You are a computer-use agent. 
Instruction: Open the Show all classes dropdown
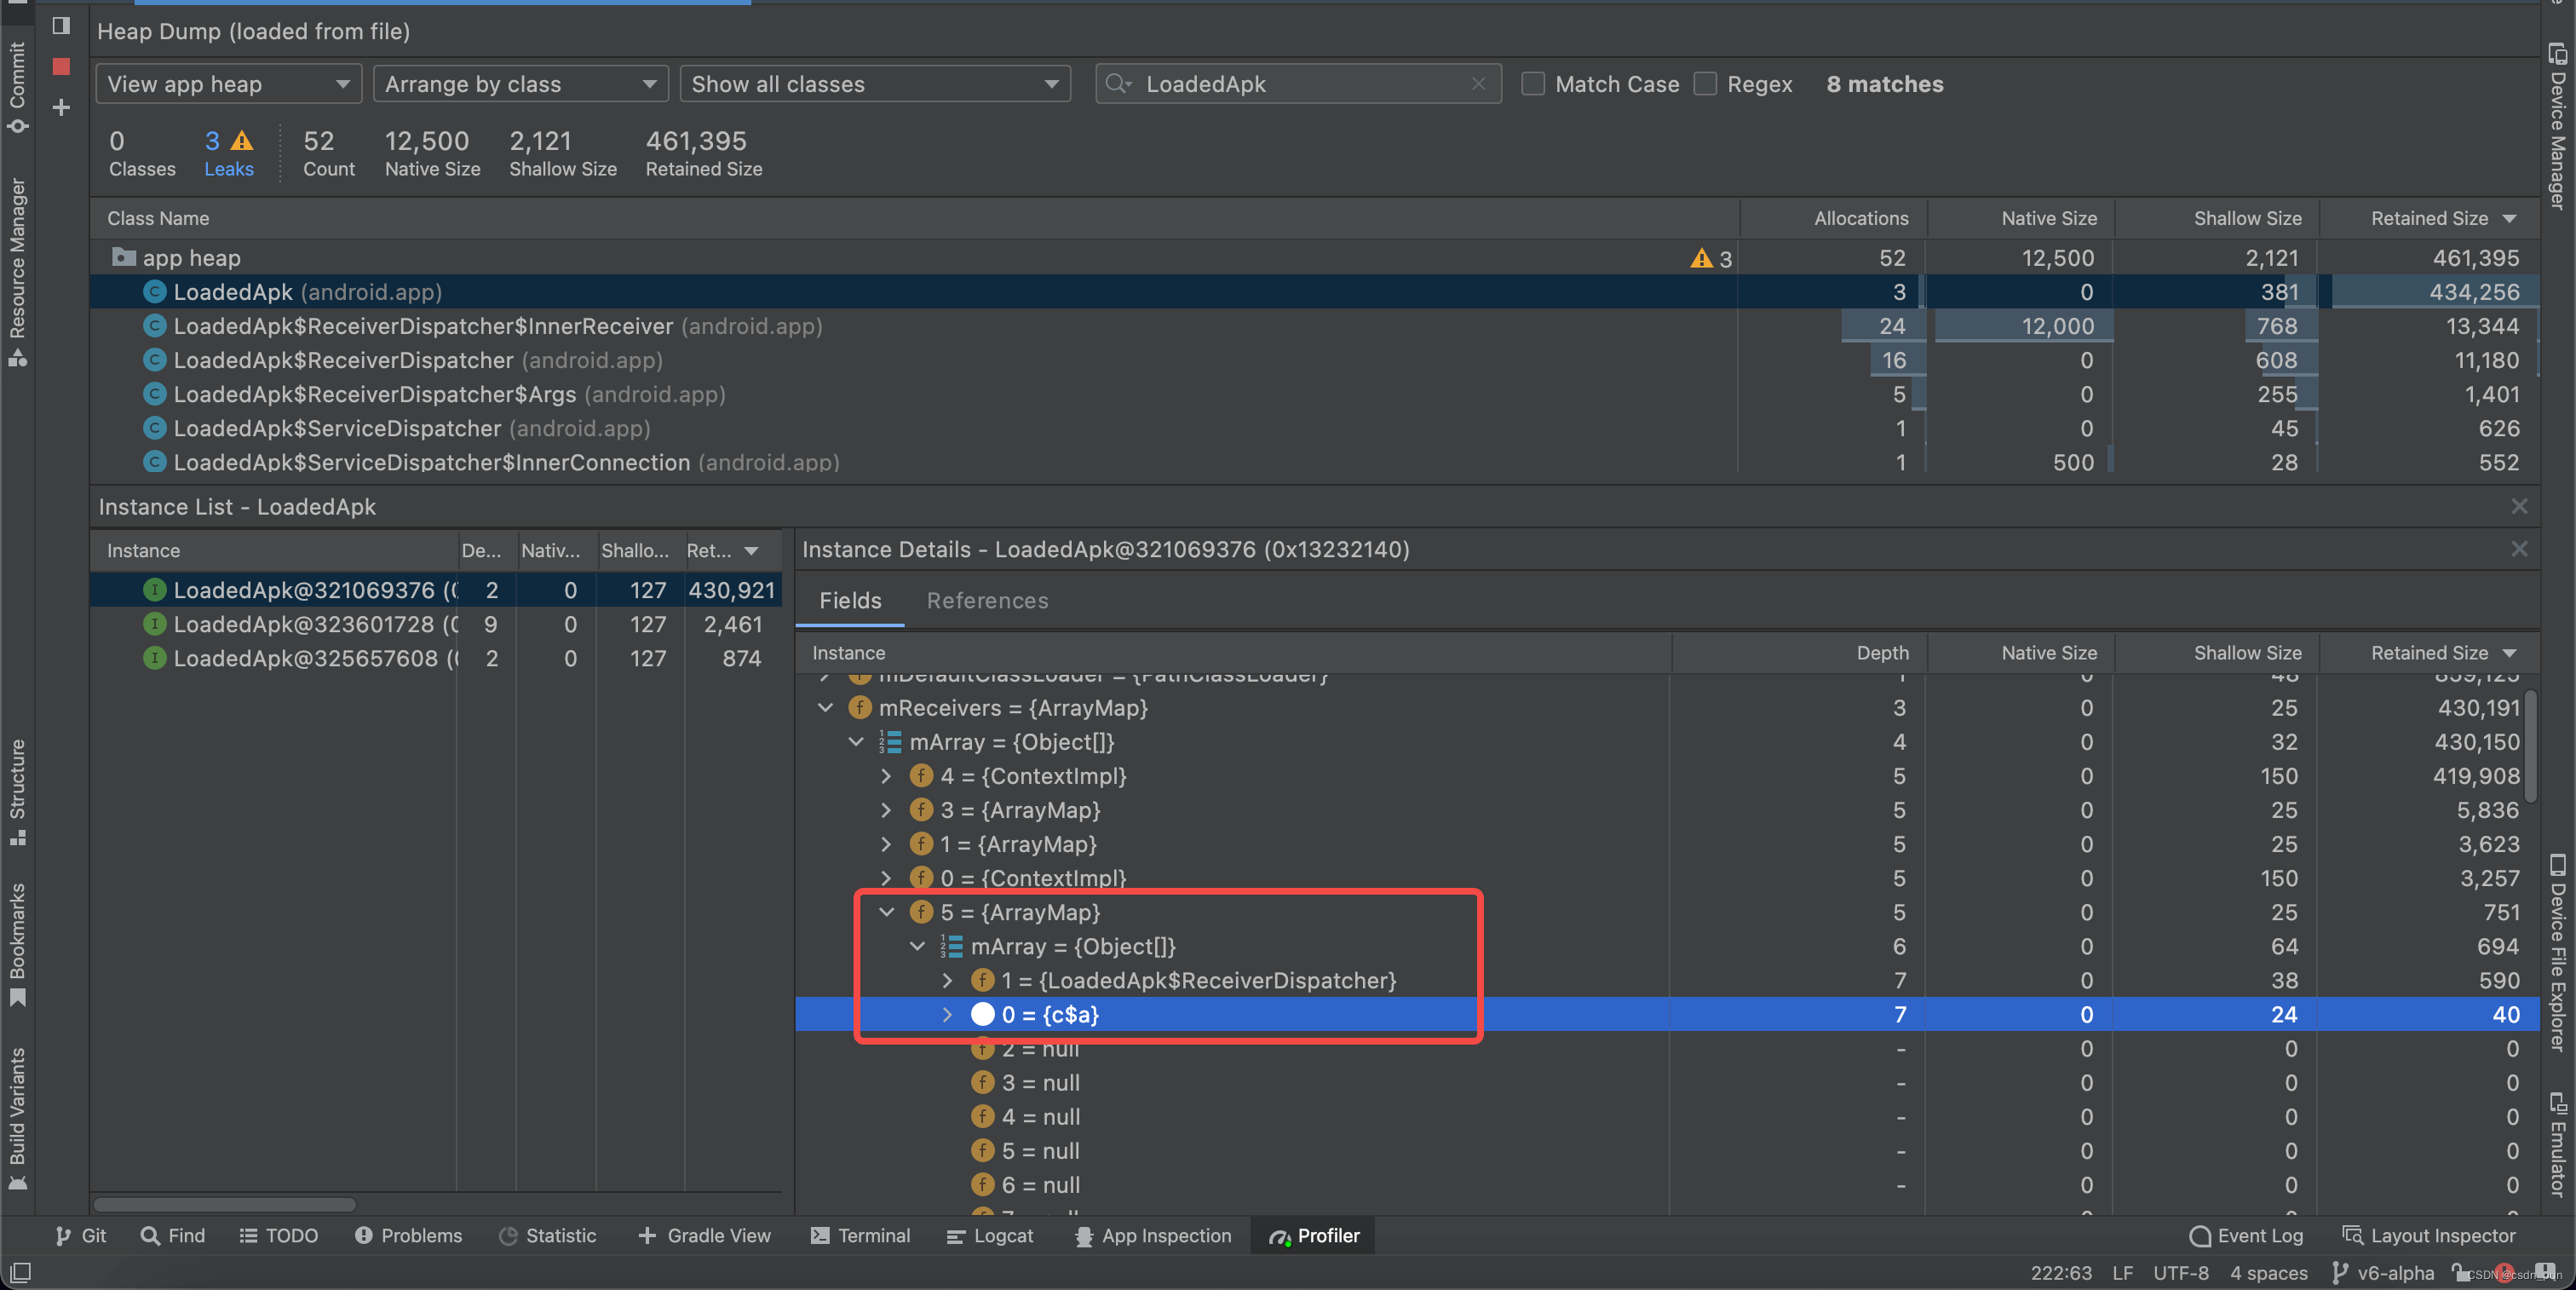[x=874, y=84]
